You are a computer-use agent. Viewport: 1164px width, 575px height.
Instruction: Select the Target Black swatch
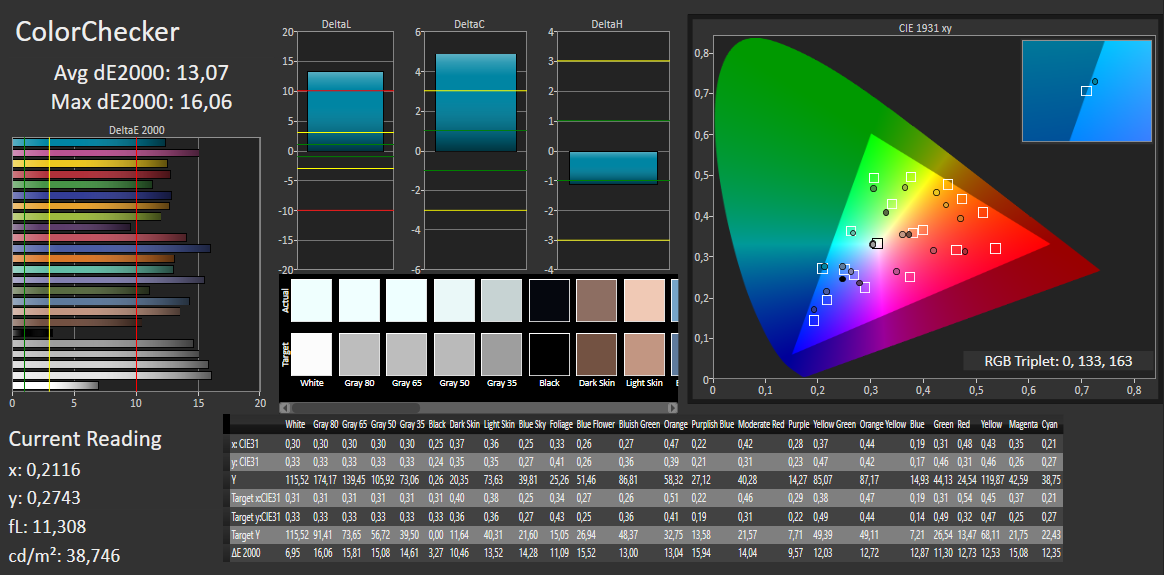[x=549, y=355]
